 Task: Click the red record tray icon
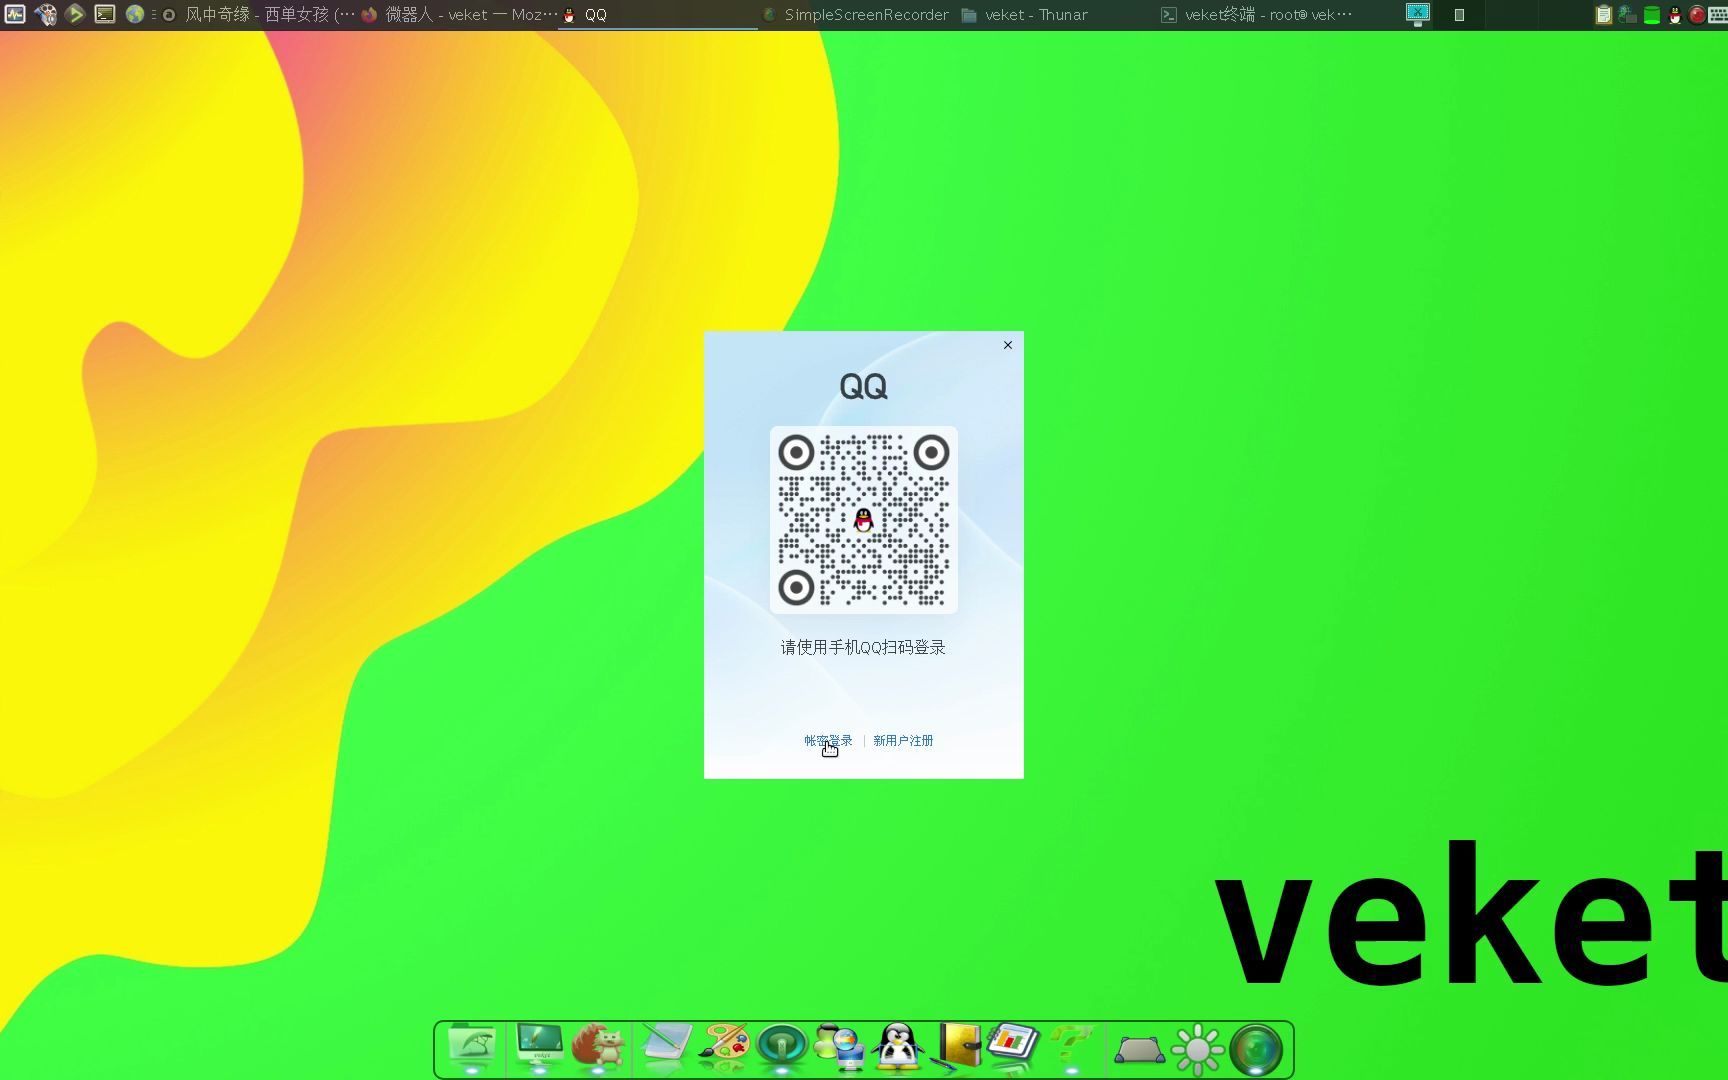(1697, 15)
